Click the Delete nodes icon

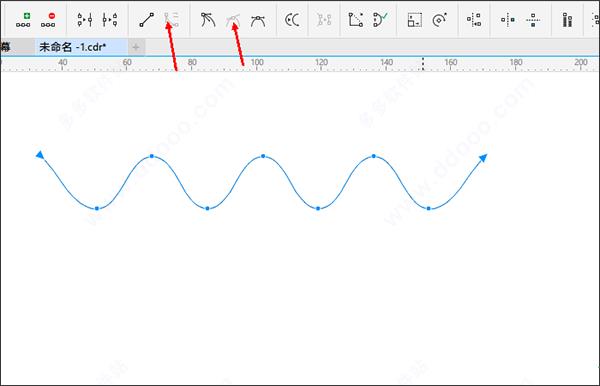tap(48, 20)
